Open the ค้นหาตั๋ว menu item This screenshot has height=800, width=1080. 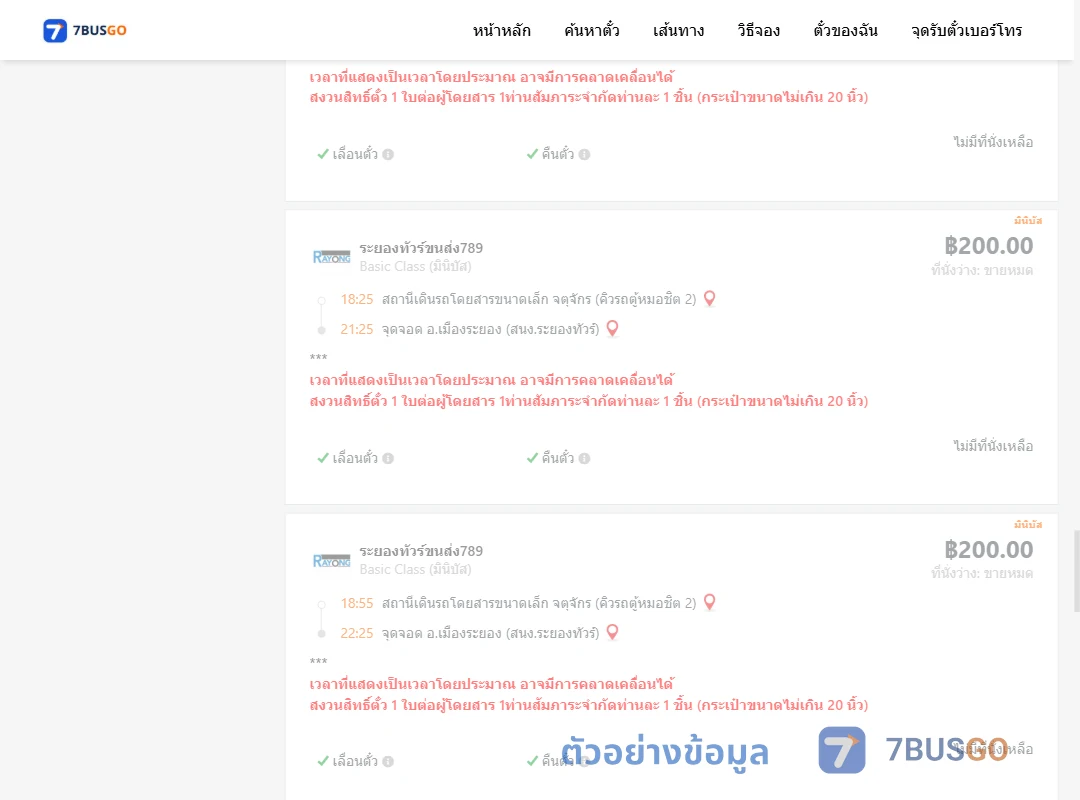[592, 30]
